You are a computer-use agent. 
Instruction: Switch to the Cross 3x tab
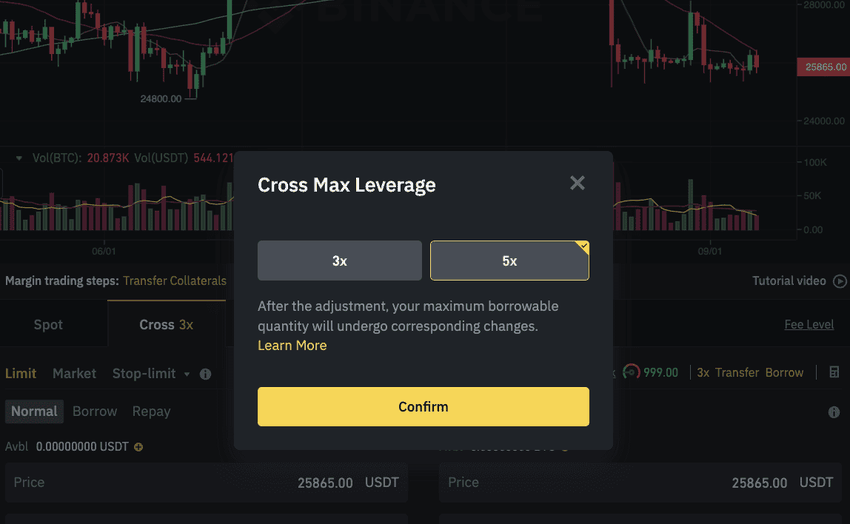pos(166,325)
